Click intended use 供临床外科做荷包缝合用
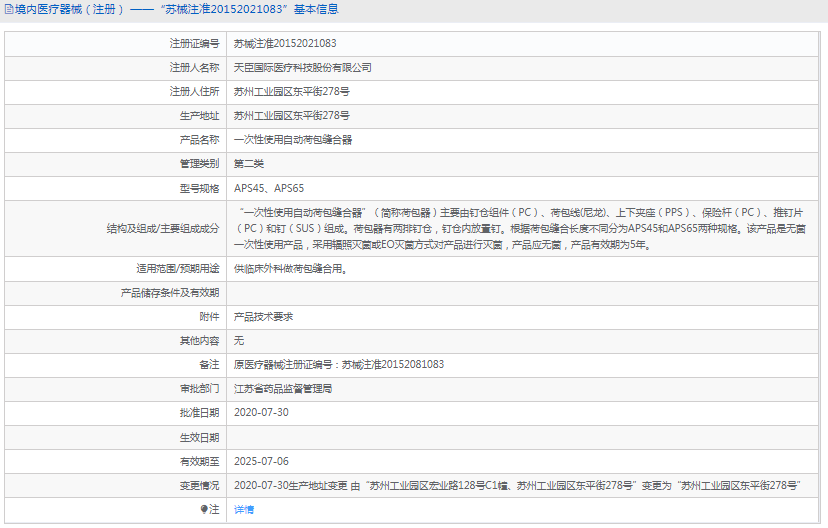The width and height of the screenshot is (828, 528). [290, 269]
